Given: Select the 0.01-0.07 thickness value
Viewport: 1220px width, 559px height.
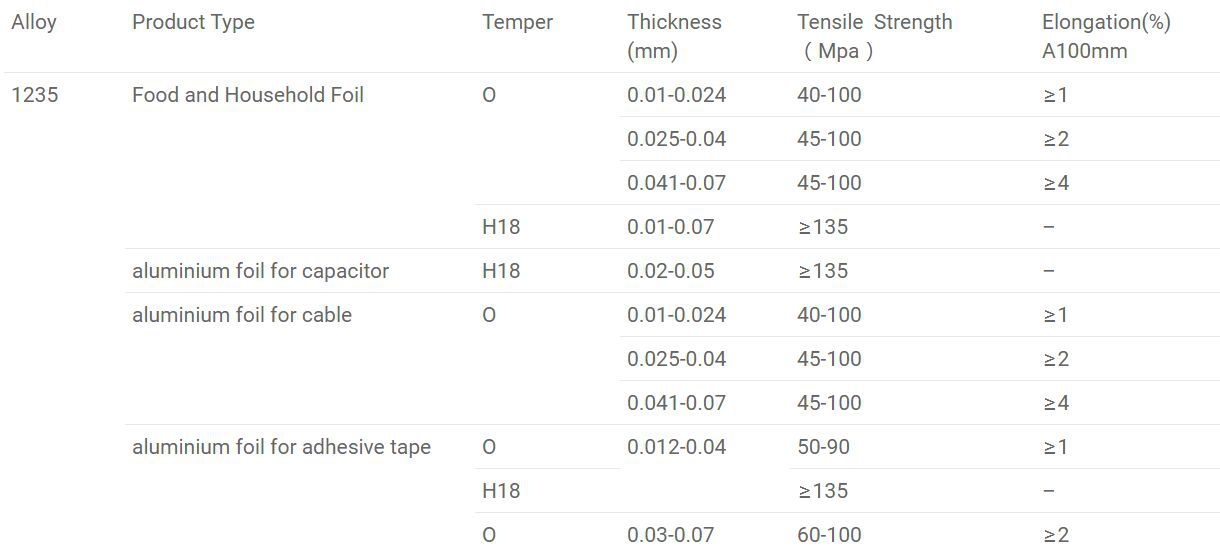Looking at the screenshot, I should pos(671,227).
